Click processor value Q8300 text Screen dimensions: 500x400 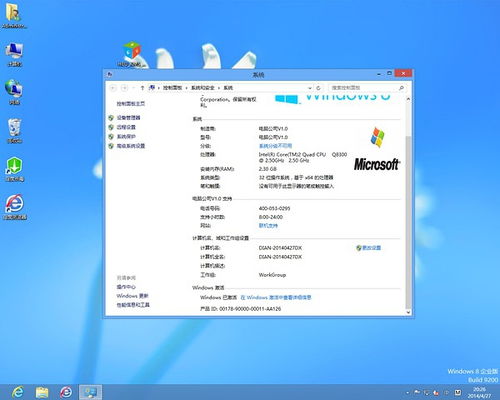(x=339, y=155)
